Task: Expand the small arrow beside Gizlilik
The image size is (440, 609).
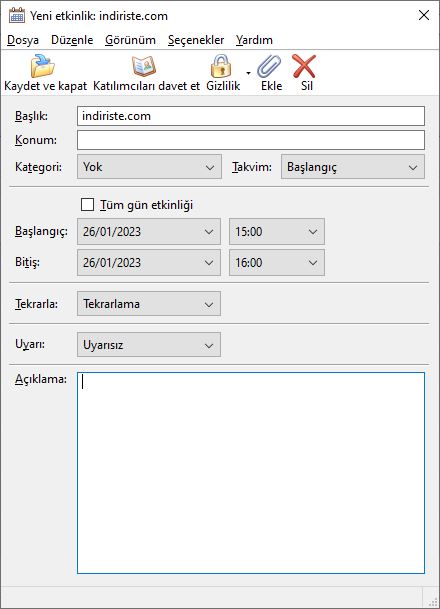Action: [x=249, y=73]
